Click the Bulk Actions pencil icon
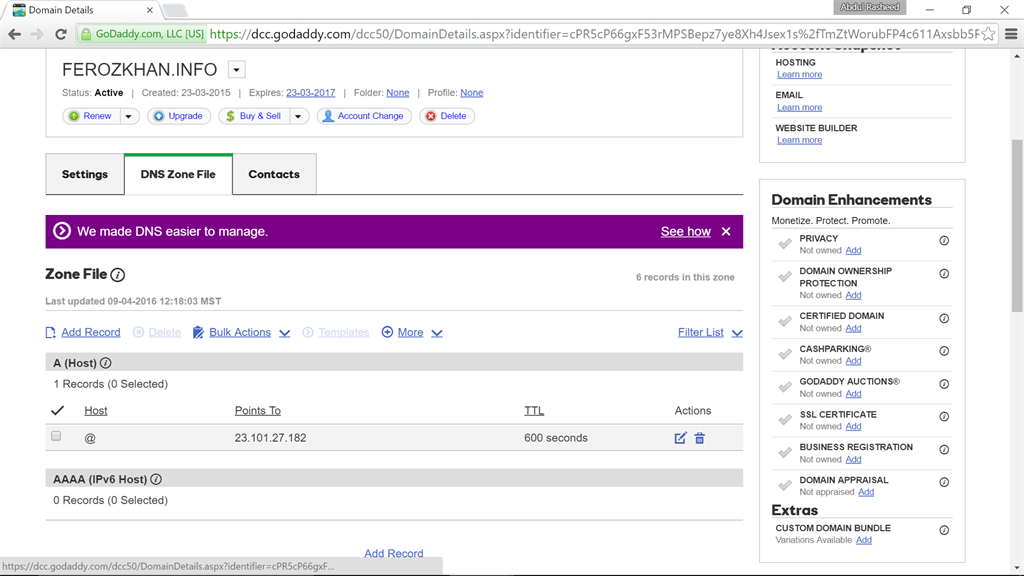Screen dimensions: 1024x576 [198, 332]
